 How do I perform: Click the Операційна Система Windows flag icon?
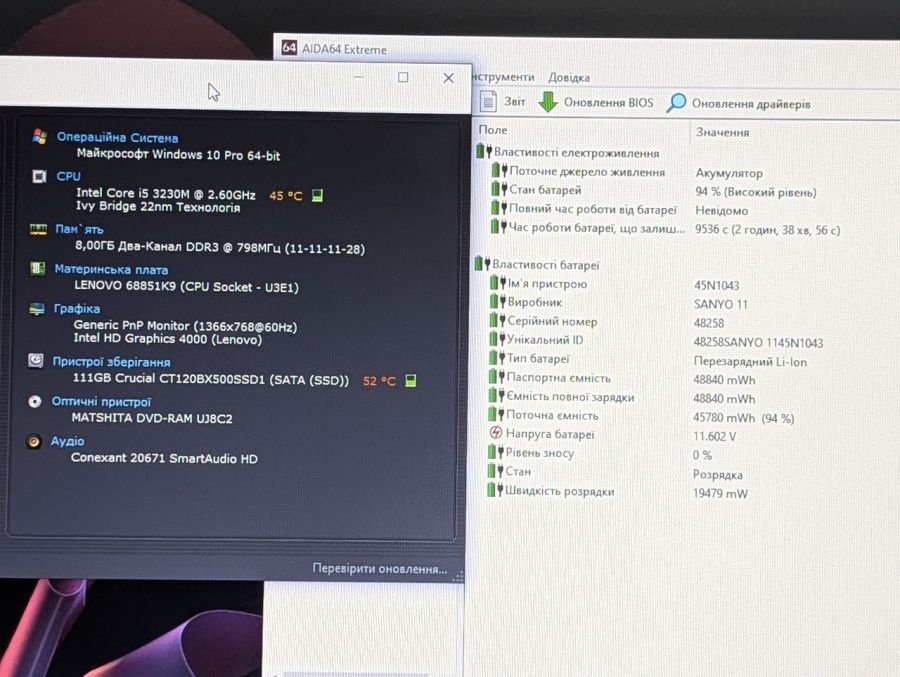click(40, 137)
